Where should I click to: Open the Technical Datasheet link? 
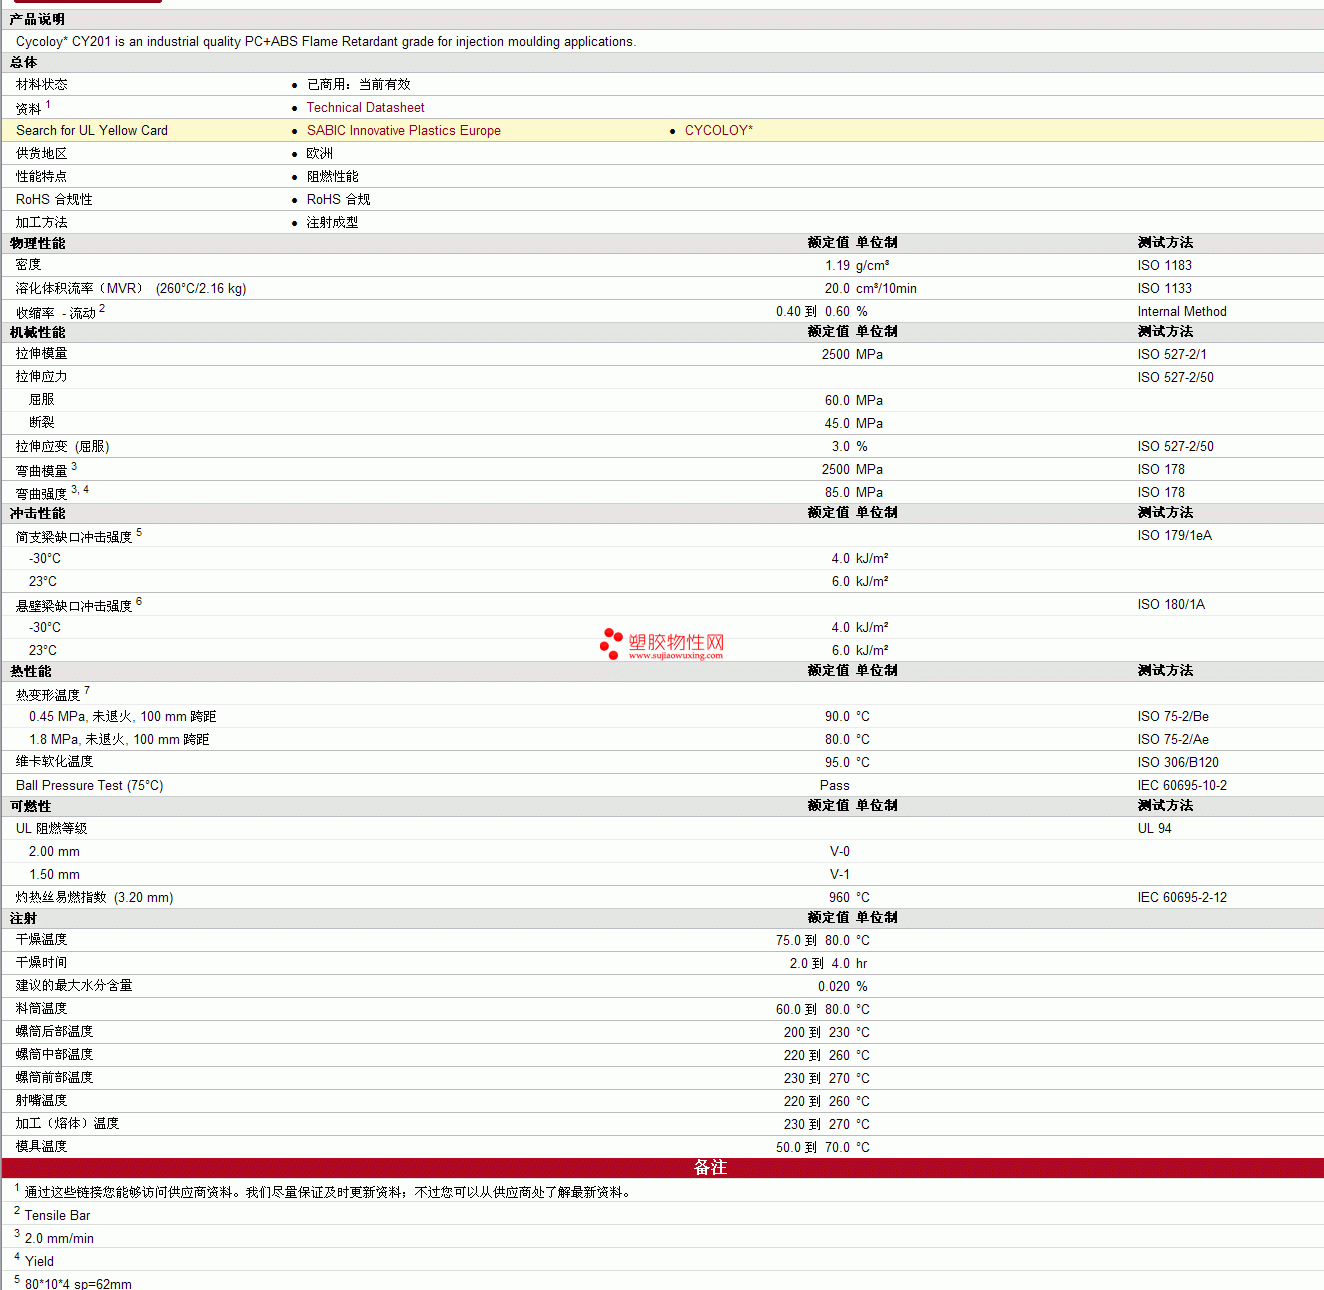365,107
